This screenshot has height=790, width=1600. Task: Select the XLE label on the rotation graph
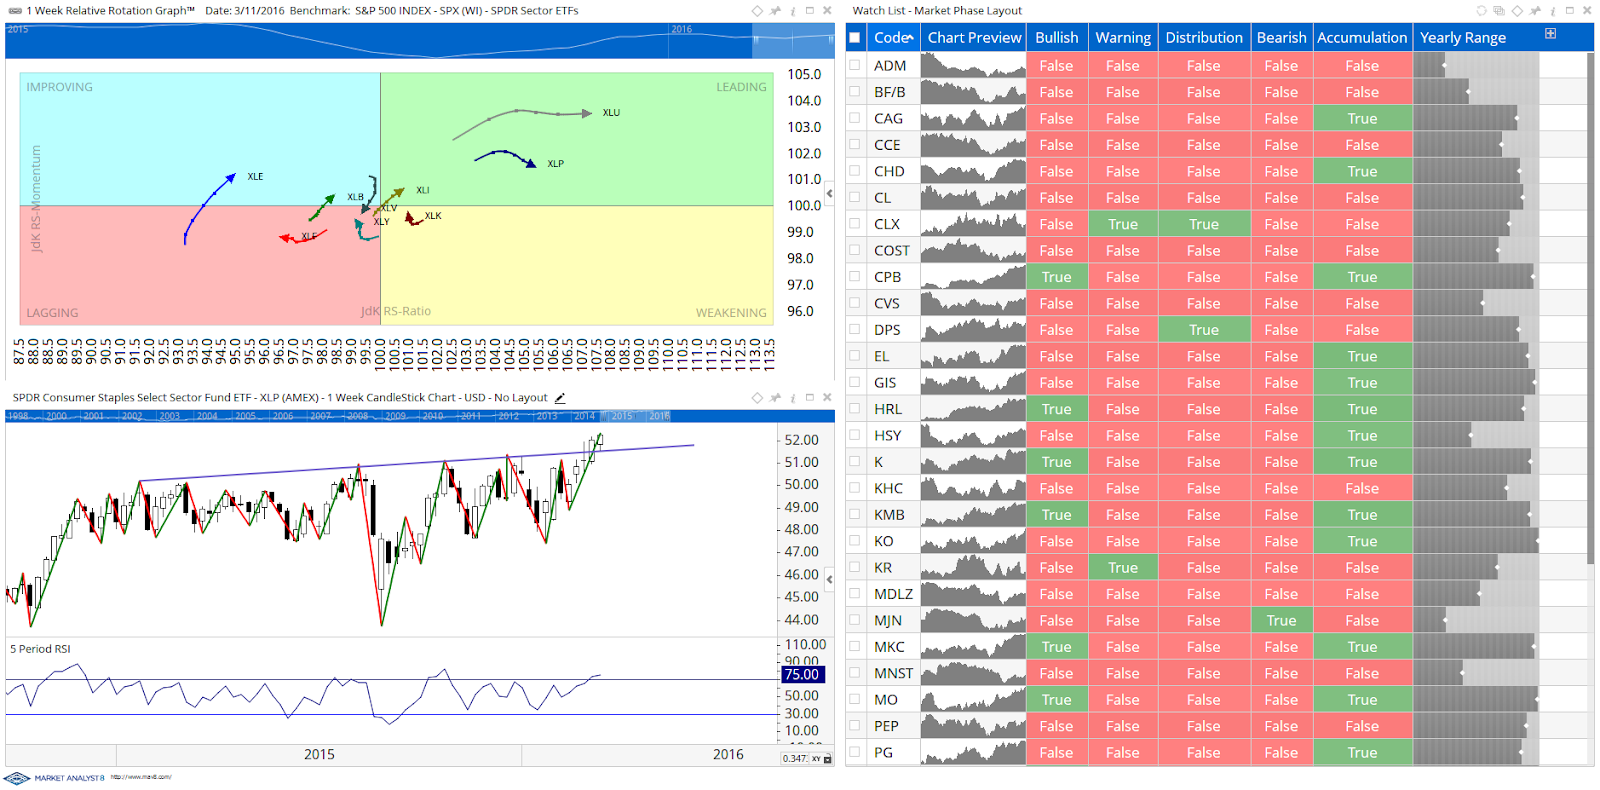(255, 176)
